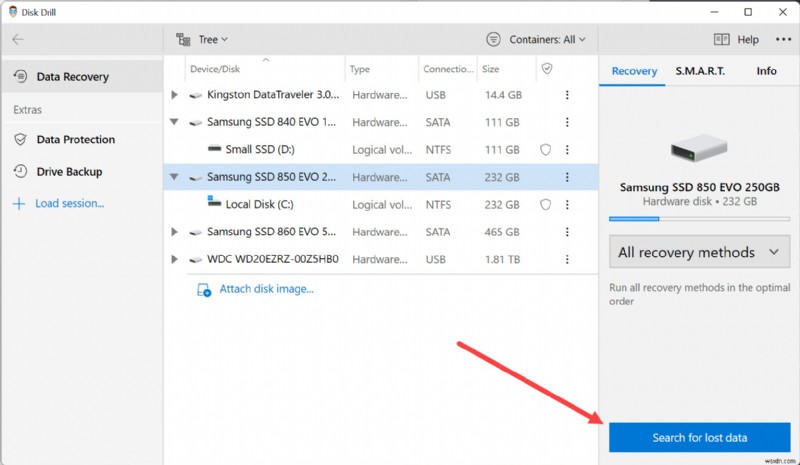
Task: Click the Drive Backup clock icon
Action: pos(20,171)
